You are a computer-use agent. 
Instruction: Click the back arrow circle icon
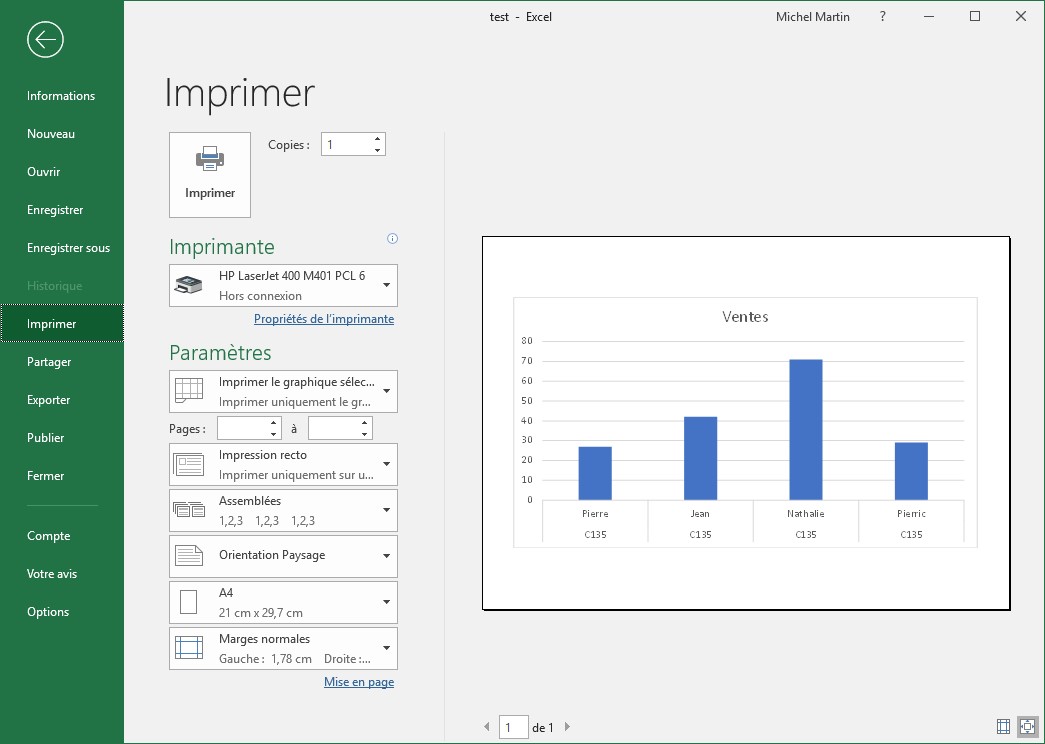[x=46, y=40]
